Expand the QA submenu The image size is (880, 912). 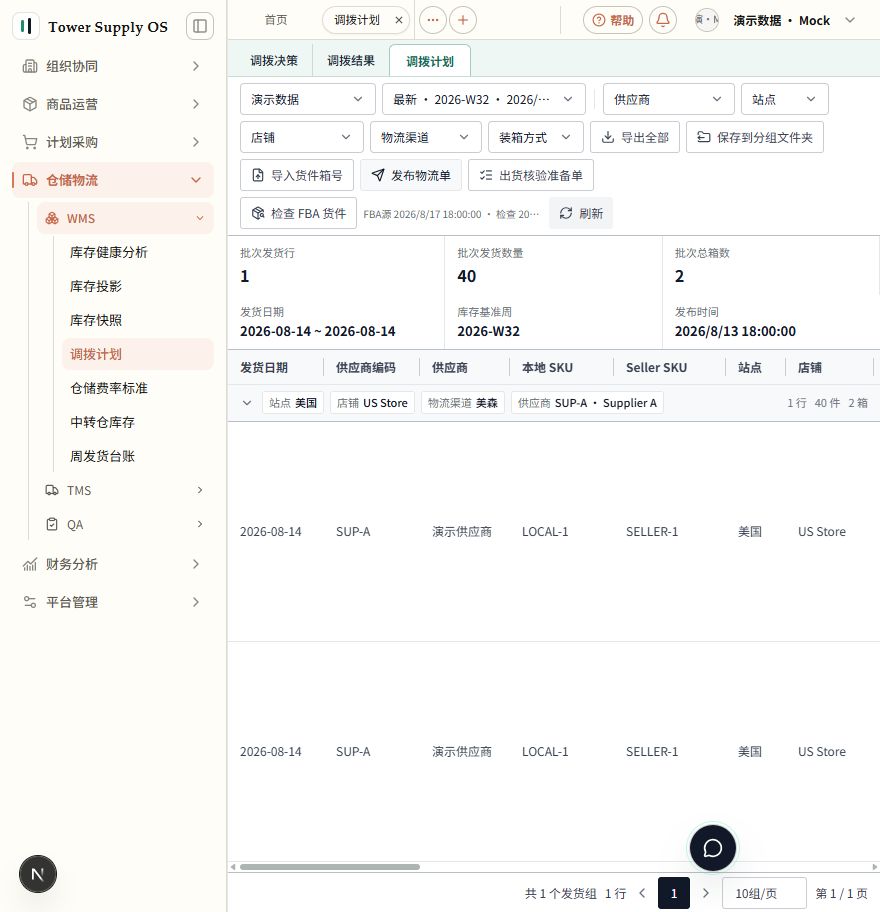coord(126,525)
